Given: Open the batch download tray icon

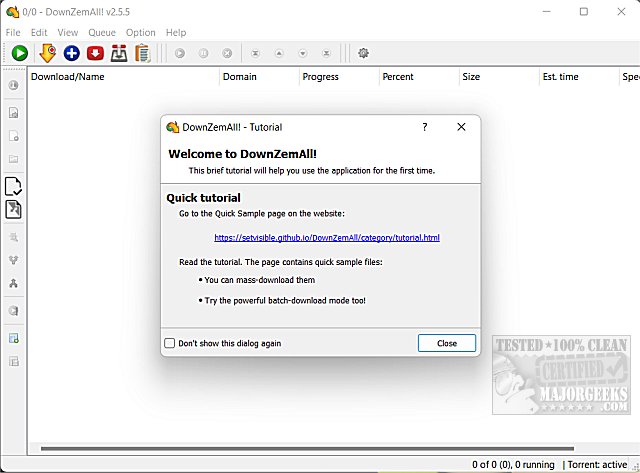Looking at the screenshot, I should pyautogui.click(x=119, y=53).
